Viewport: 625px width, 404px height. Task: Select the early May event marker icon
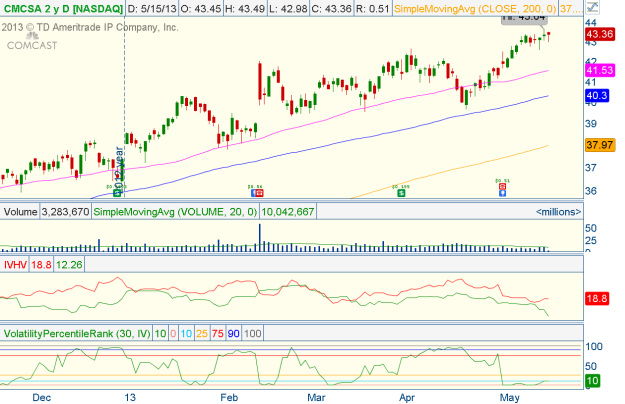click(503, 190)
